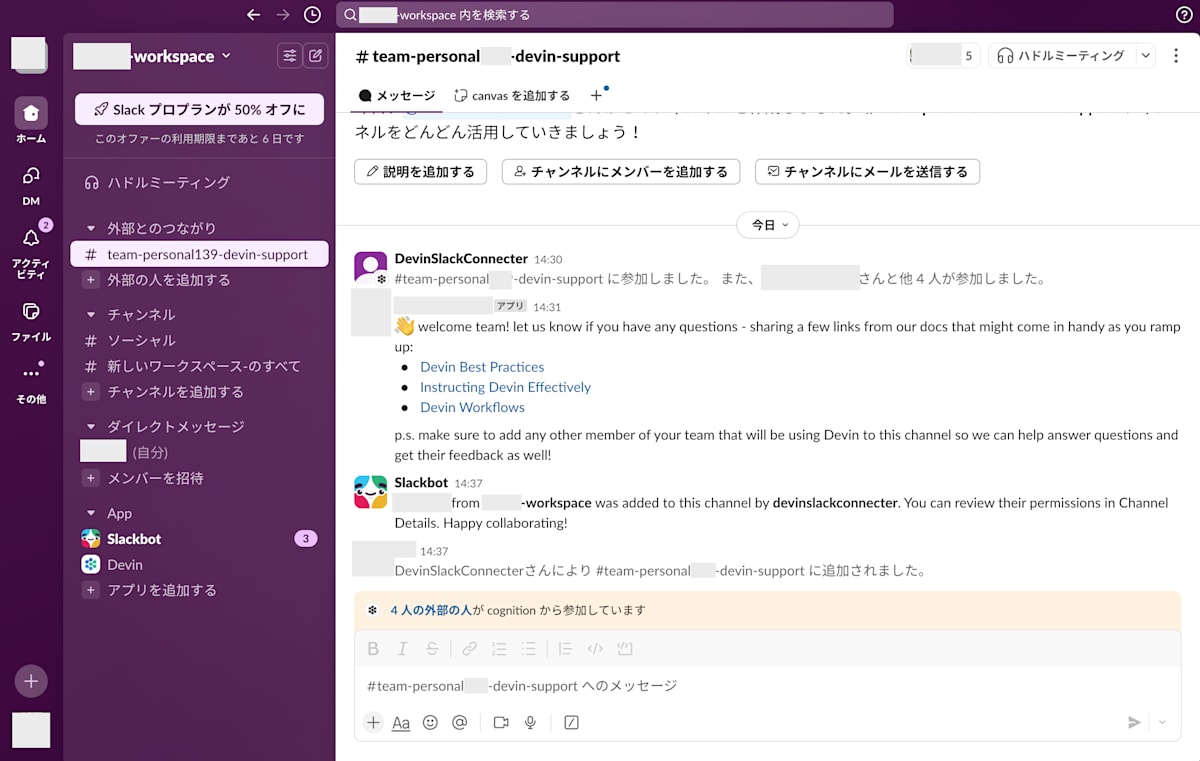The width and height of the screenshot is (1200, 761).
Task: Click メンバーを招待 in sidebar
Action: point(199,478)
